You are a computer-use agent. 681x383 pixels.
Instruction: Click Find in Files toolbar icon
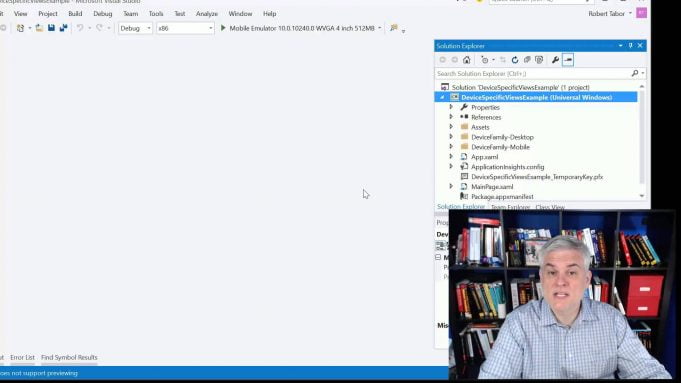394,28
